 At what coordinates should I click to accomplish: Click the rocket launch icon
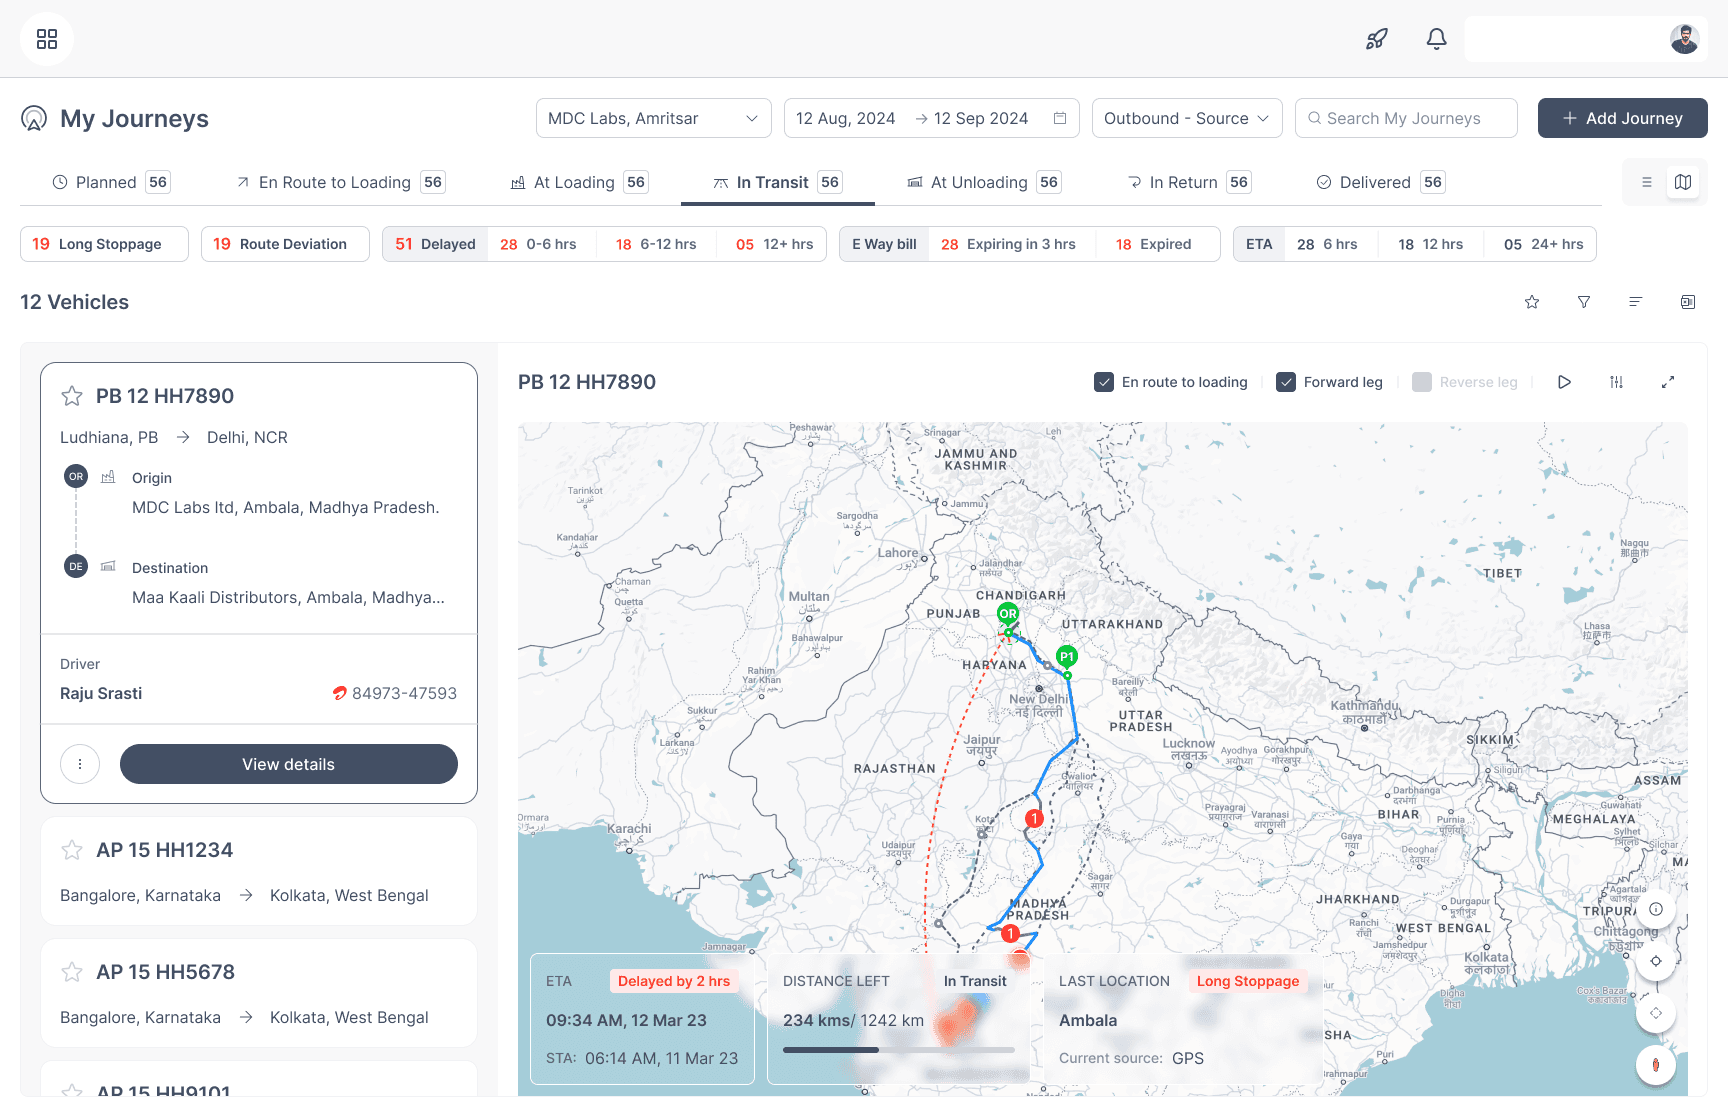coord(1377,39)
